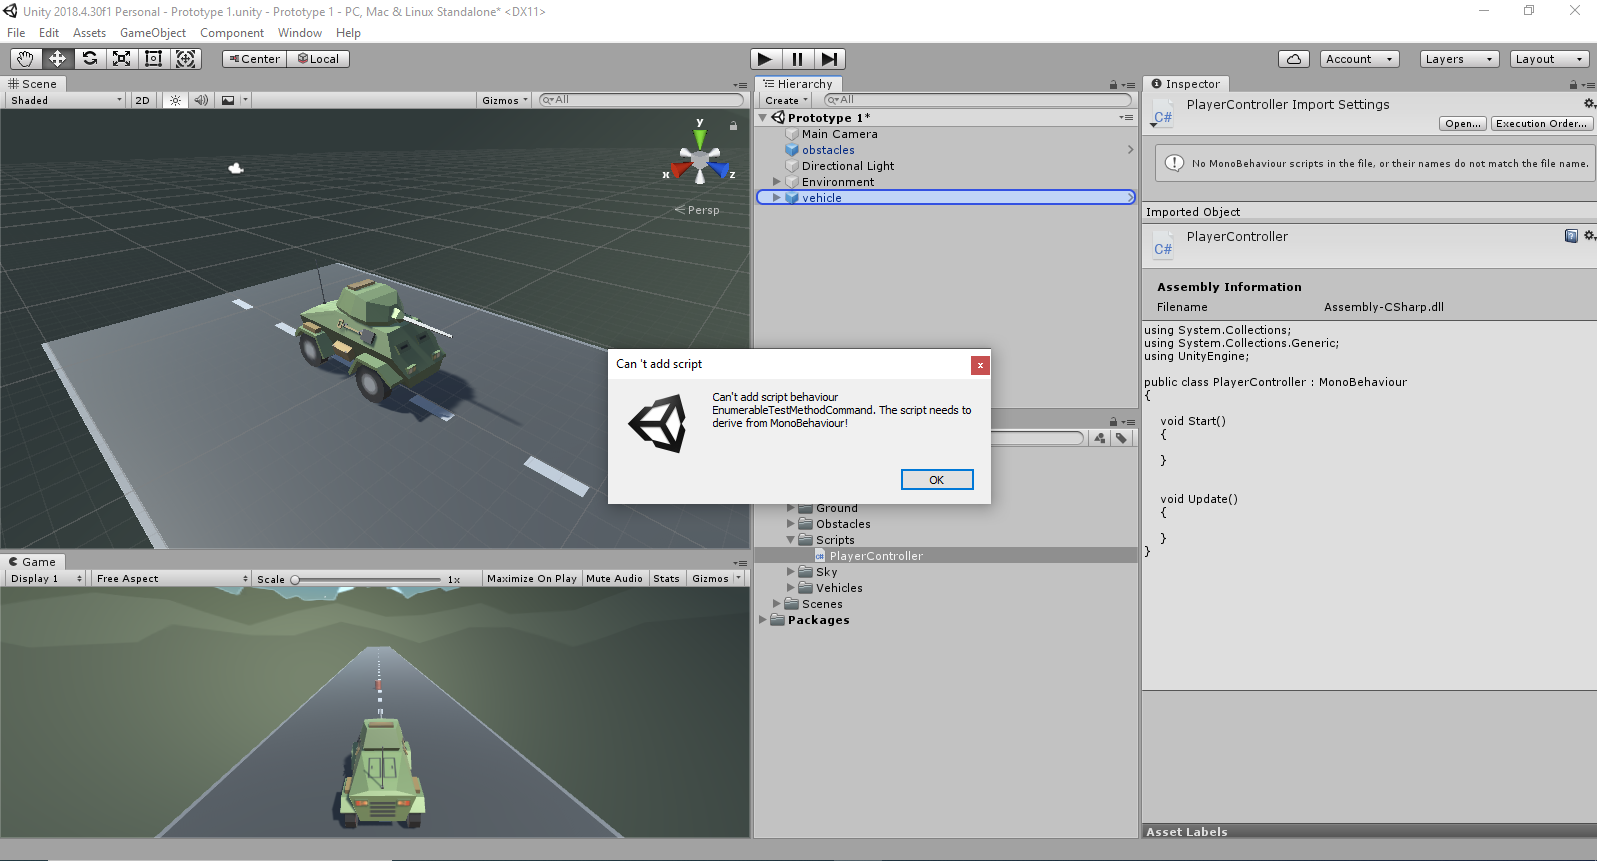This screenshot has width=1597, height=861.
Task: Open the Layers dropdown
Action: [1459, 59]
